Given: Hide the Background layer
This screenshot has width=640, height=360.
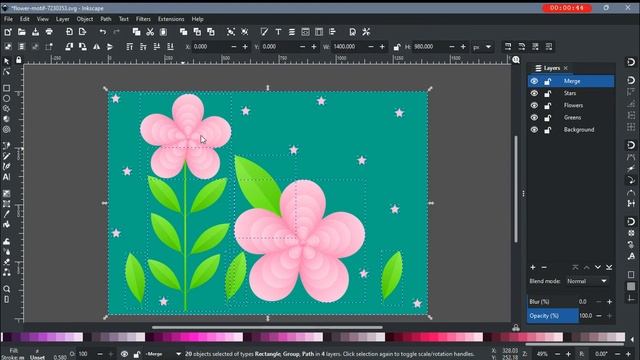Looking at the screenshot, I should point(534,130).
